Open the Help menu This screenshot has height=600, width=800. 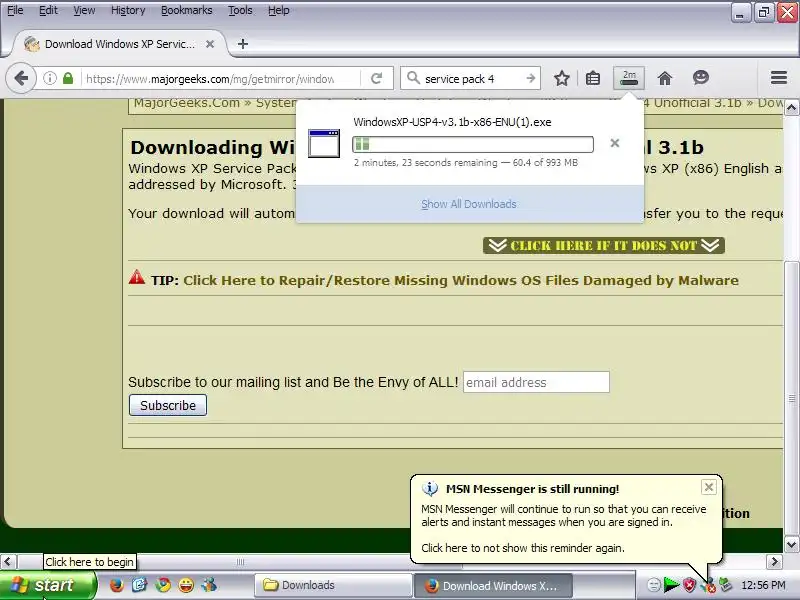(279, 10)
